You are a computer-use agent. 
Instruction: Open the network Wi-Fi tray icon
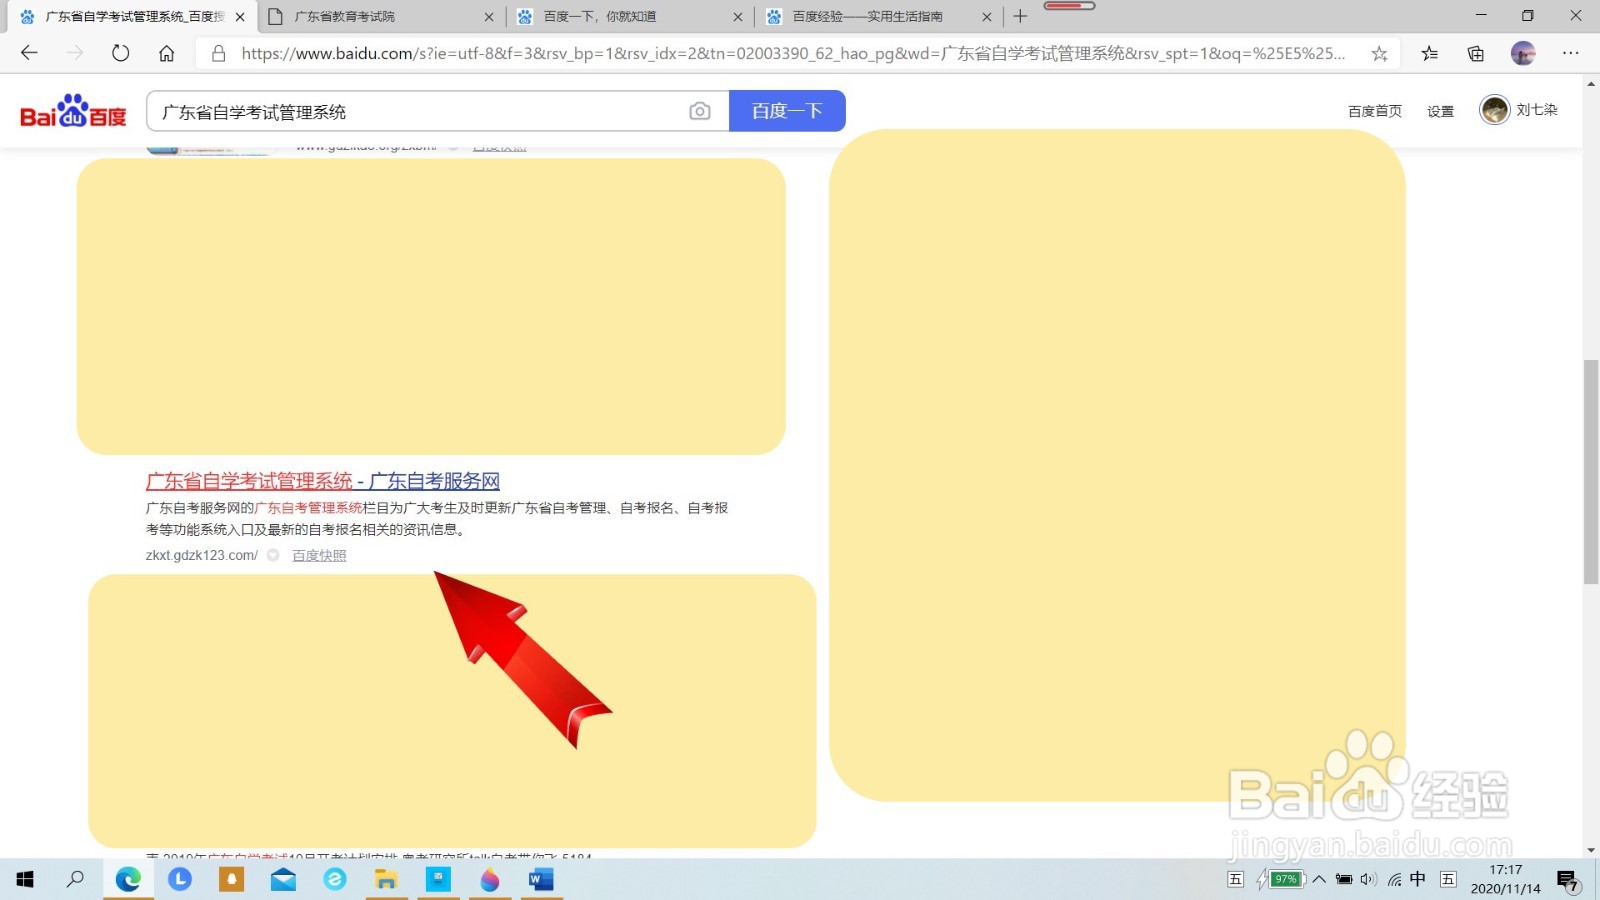click(1394, 879)
